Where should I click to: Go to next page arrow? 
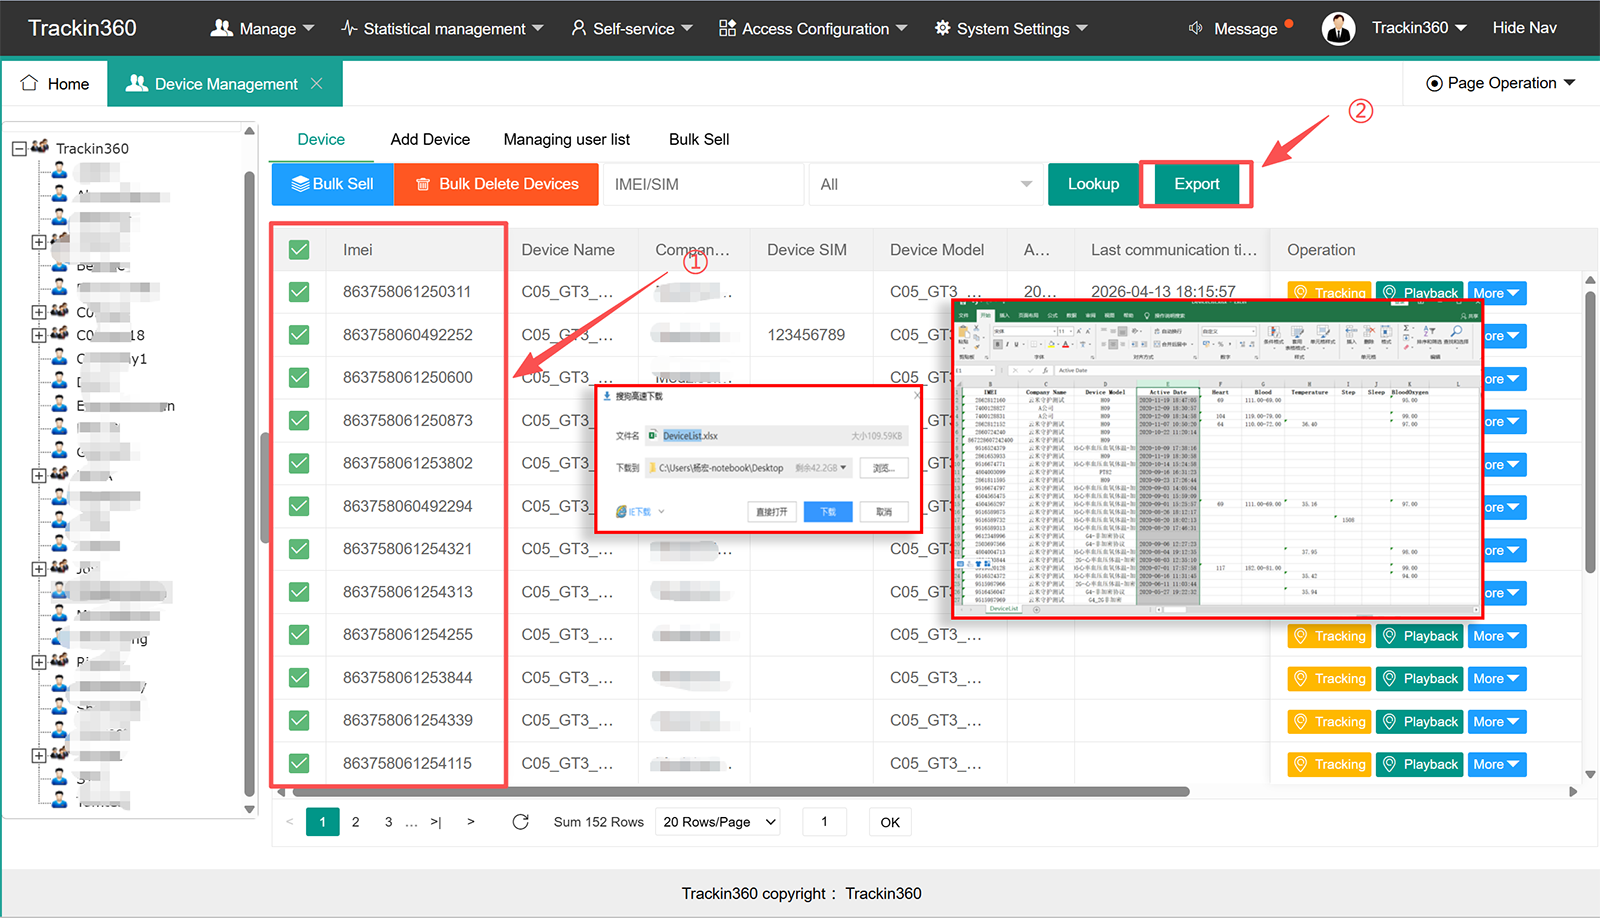(x=471, y=822)
